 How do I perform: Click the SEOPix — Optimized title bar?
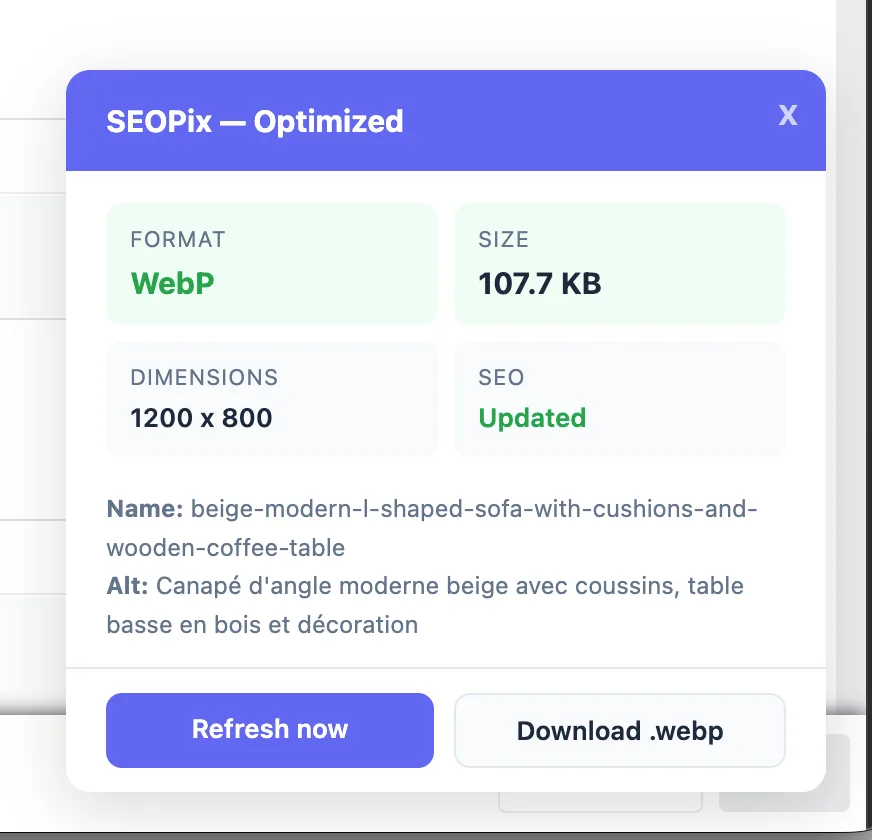[x=254, y=121]
